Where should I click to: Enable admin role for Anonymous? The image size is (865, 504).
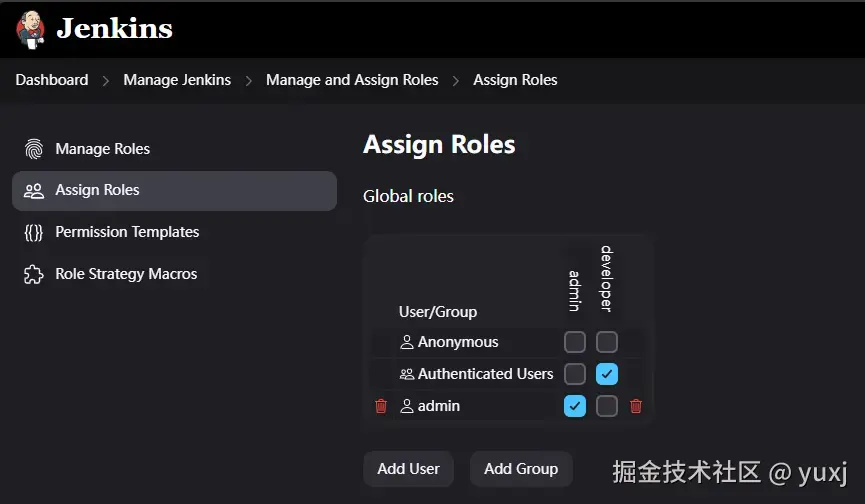pos(575,342)
